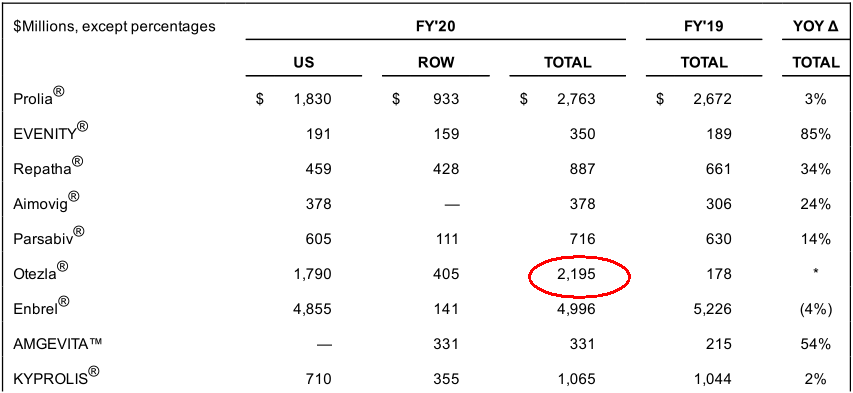Click the FY'19 header

click(704, 26)
